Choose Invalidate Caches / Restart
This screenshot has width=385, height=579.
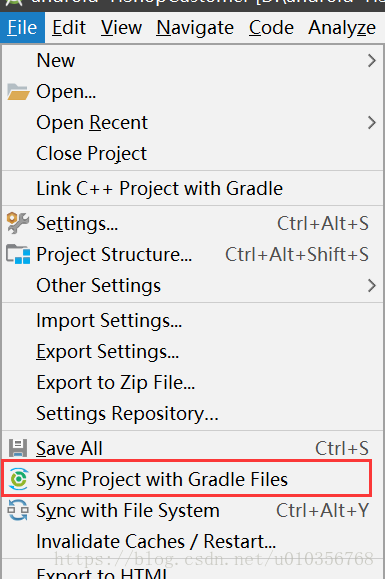[x=156, y=542]
